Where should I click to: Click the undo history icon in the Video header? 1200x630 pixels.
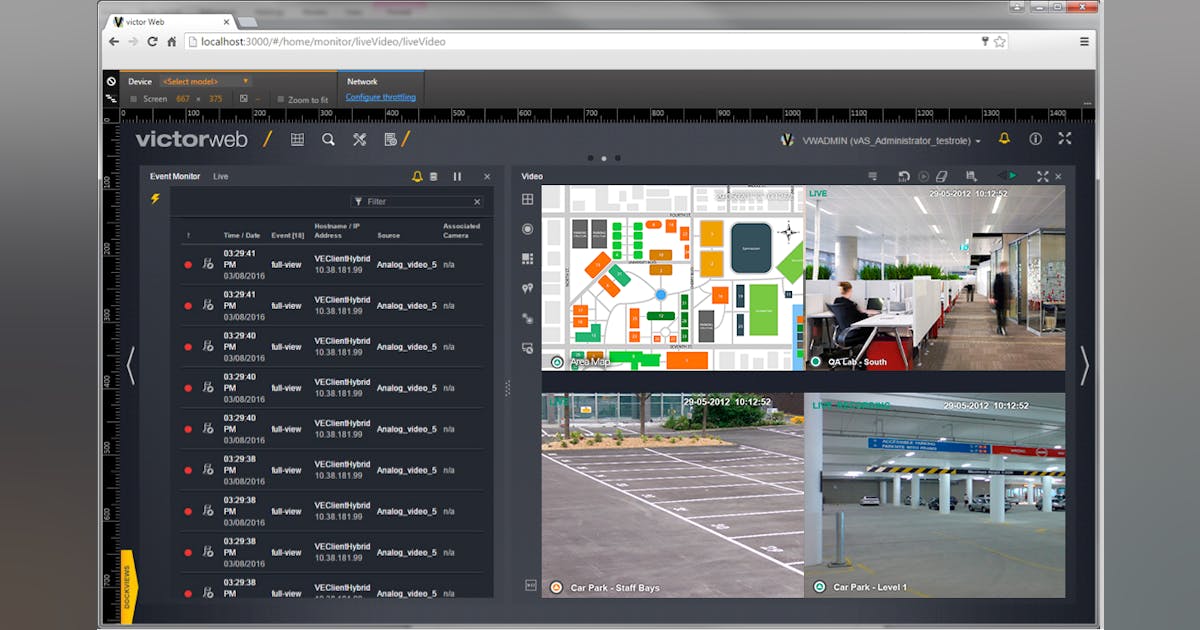pyautogui.click(x=905, y=175)
